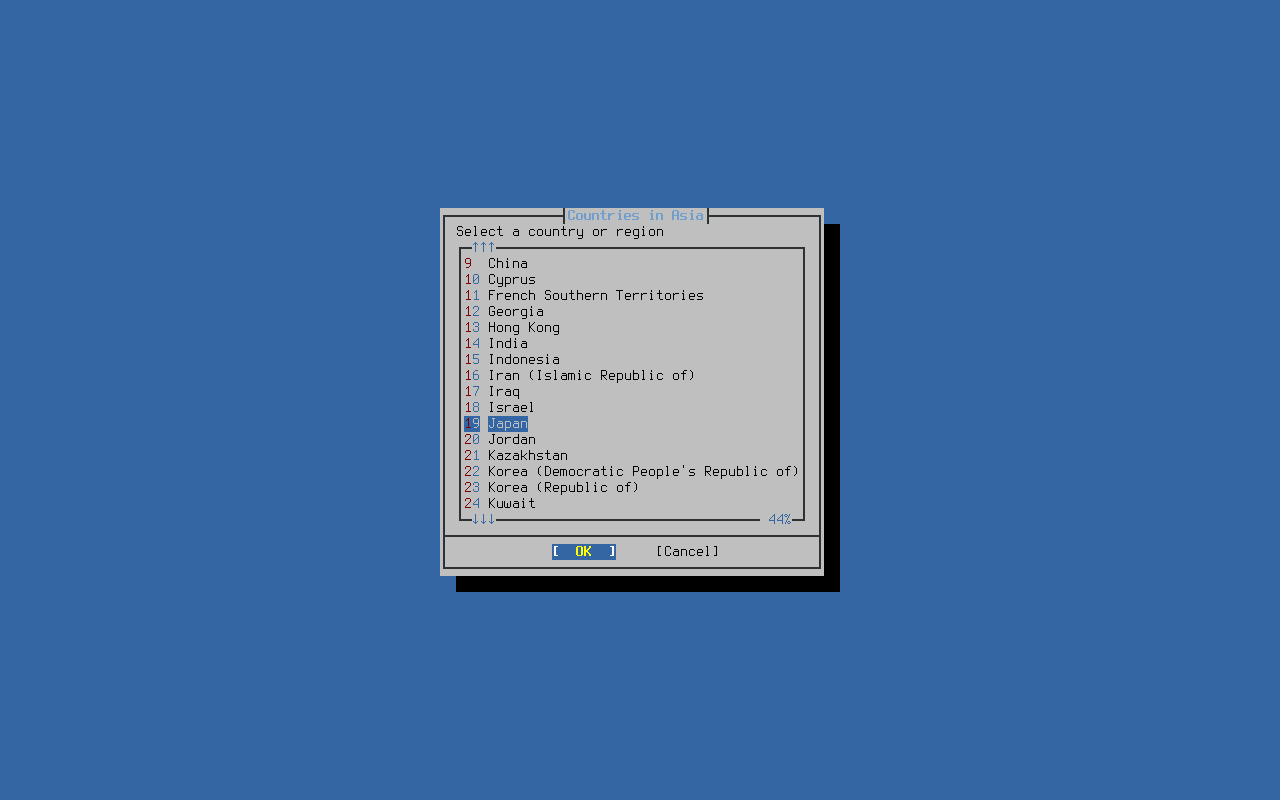Click the down arrows scroll indicator
The height and width of the screenshot is (800, 1280).
pyautogui.click(x=484, y=519)
